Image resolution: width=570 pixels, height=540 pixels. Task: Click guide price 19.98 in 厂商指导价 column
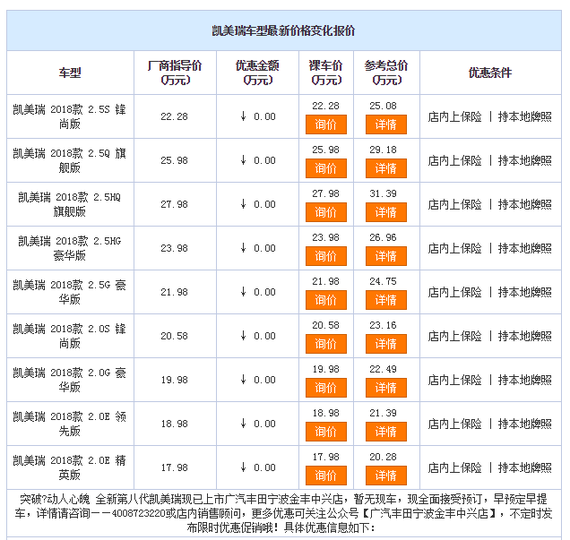pyautogui.click(x=174, y=380)
